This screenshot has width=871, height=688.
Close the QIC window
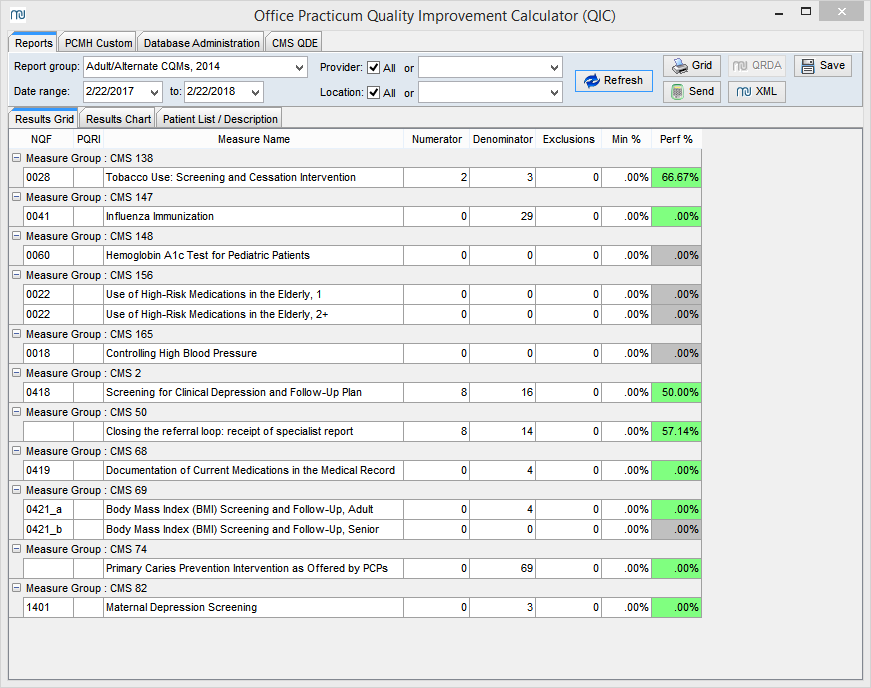[x=842, y=12]
